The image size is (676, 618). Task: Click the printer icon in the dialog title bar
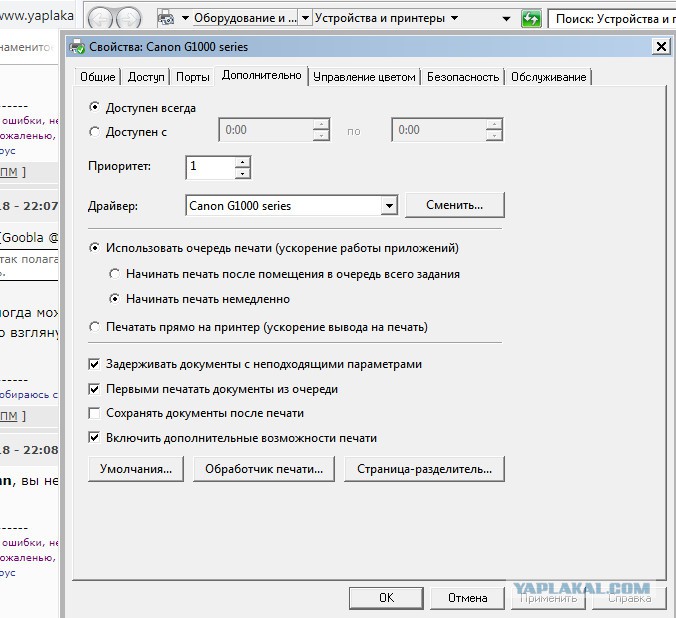(x=78, y=47)
